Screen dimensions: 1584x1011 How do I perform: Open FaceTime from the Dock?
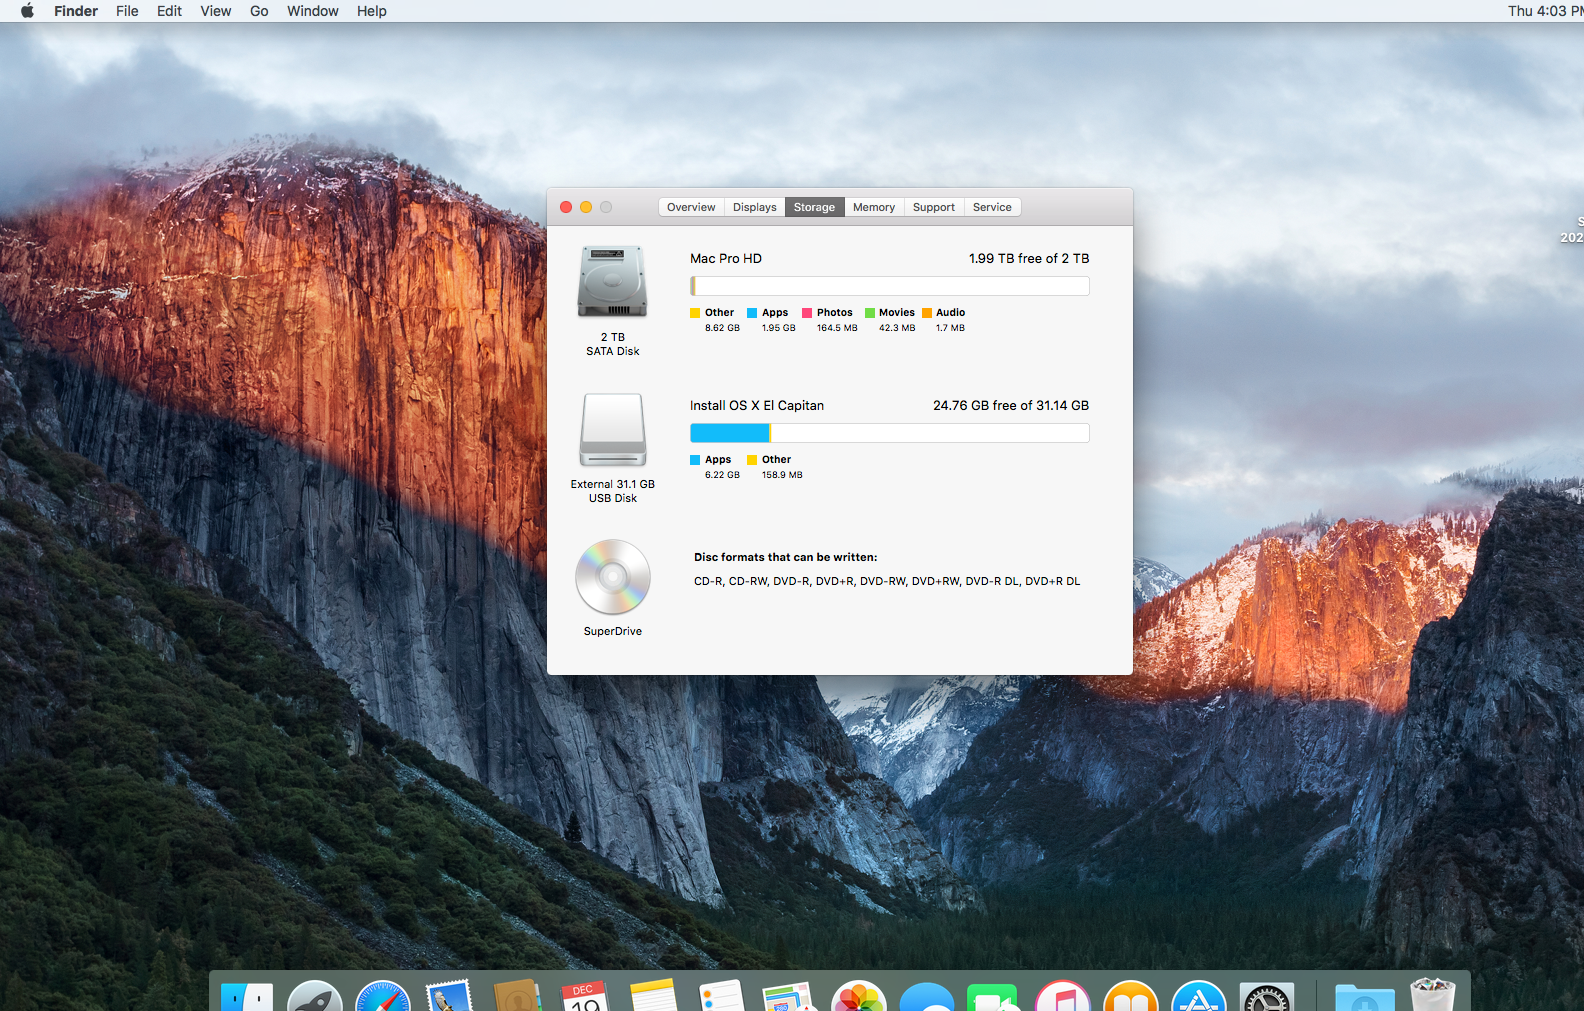(x=992, y=996)
